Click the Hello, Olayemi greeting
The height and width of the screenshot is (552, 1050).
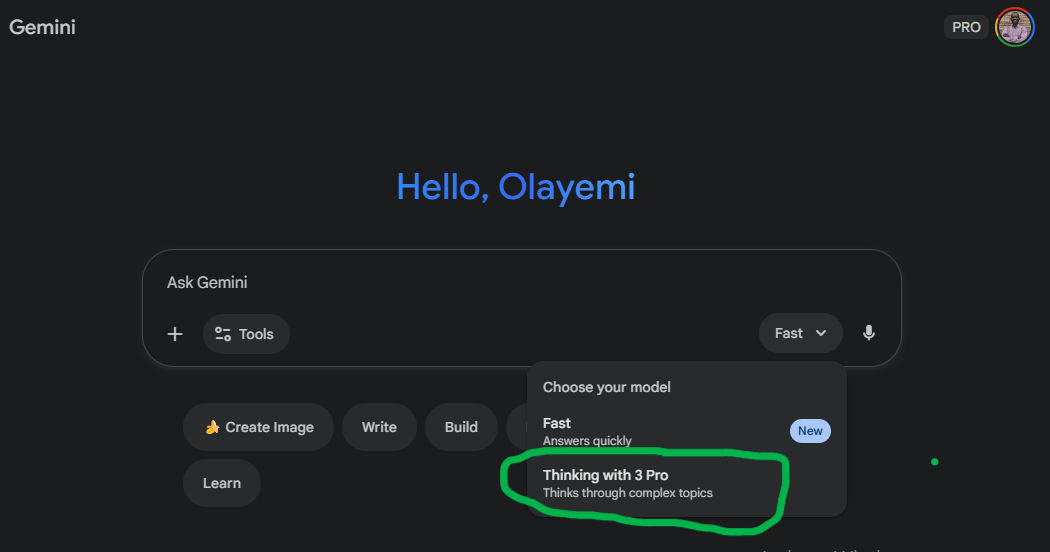tap(516, 187)
